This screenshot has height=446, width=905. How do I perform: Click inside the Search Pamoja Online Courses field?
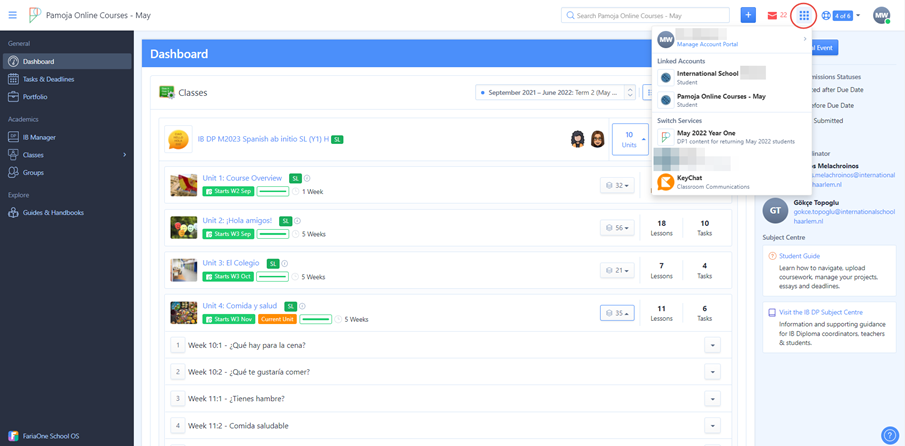tap(645, 16)
